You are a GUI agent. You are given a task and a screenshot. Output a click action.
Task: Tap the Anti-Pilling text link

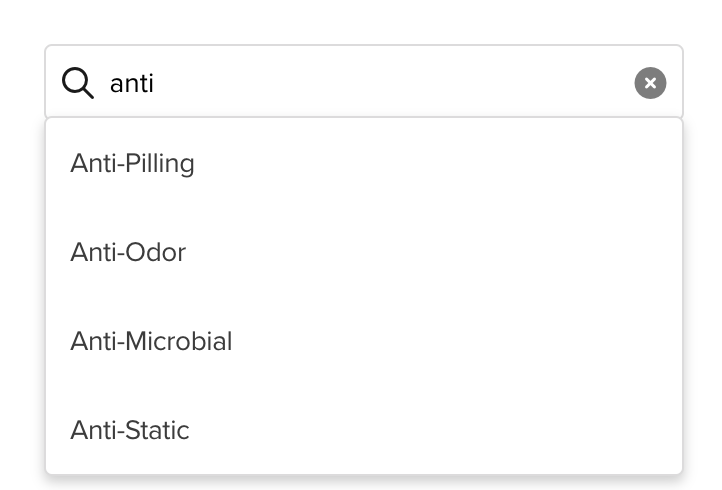(x=132, y=164)
